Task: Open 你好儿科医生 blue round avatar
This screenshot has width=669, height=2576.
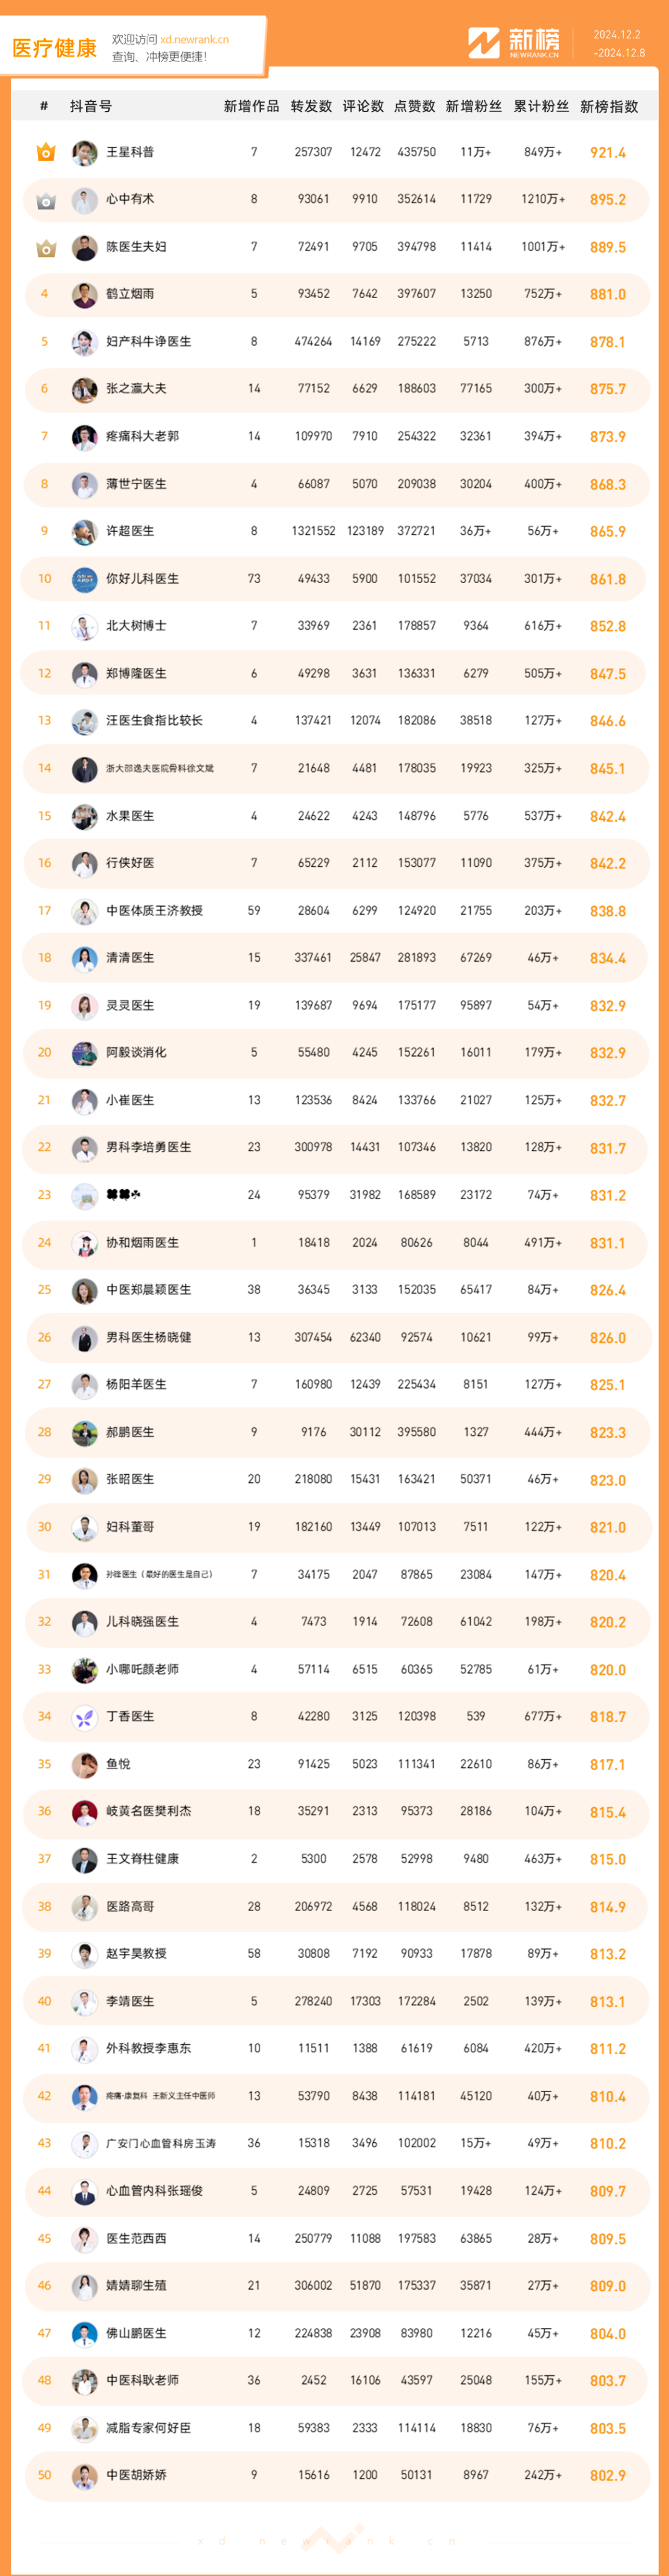Action: [85, 579]
